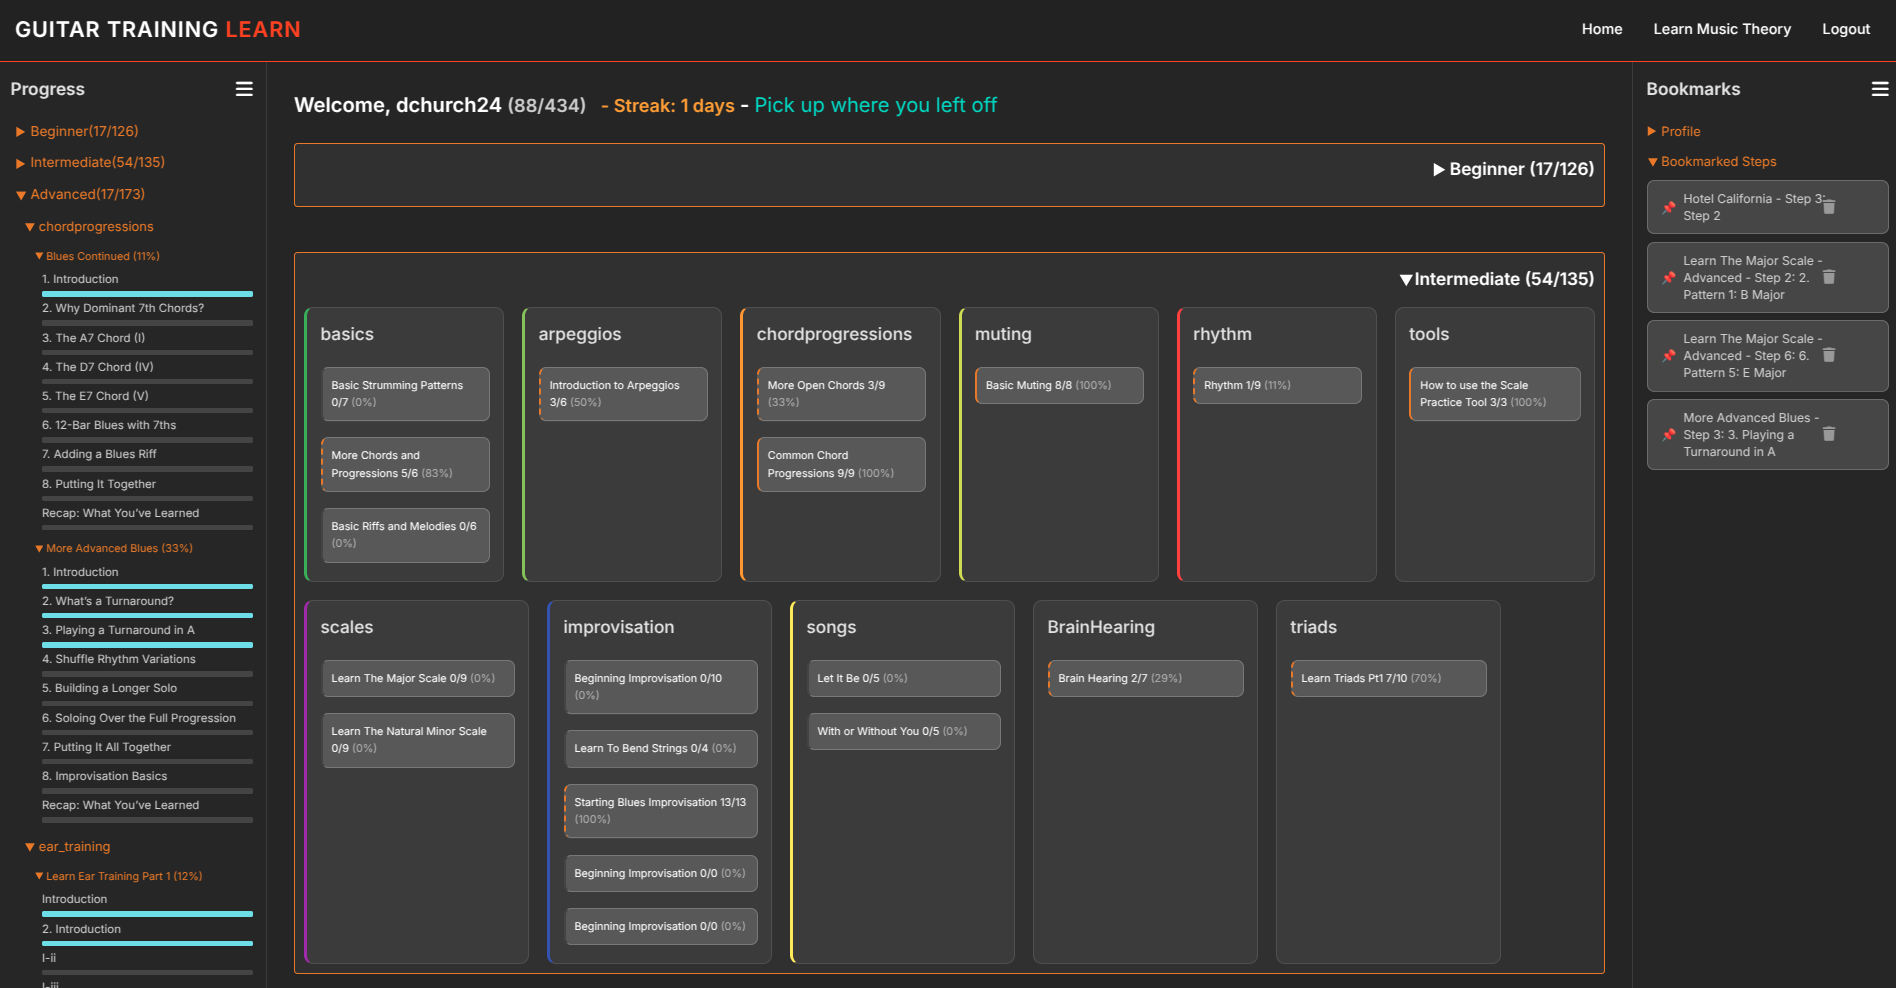Open the Progress panel hamburger menu
1896x988 pixels.
243,89
